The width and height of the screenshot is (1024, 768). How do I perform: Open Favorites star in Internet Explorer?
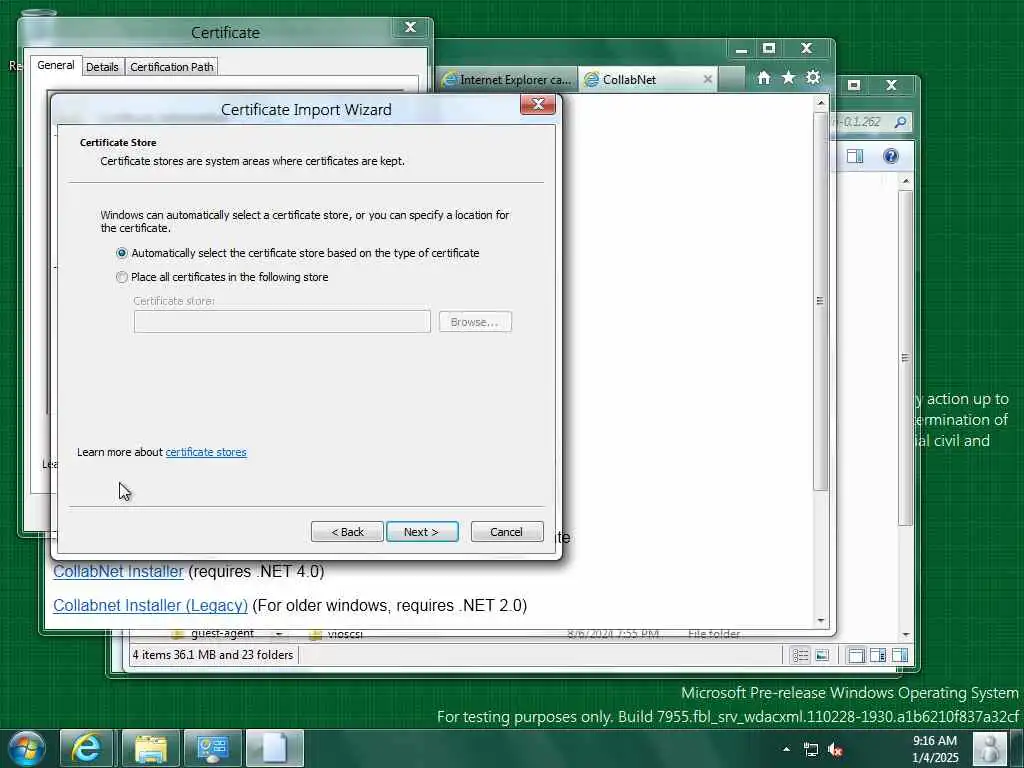pos(788,78)
